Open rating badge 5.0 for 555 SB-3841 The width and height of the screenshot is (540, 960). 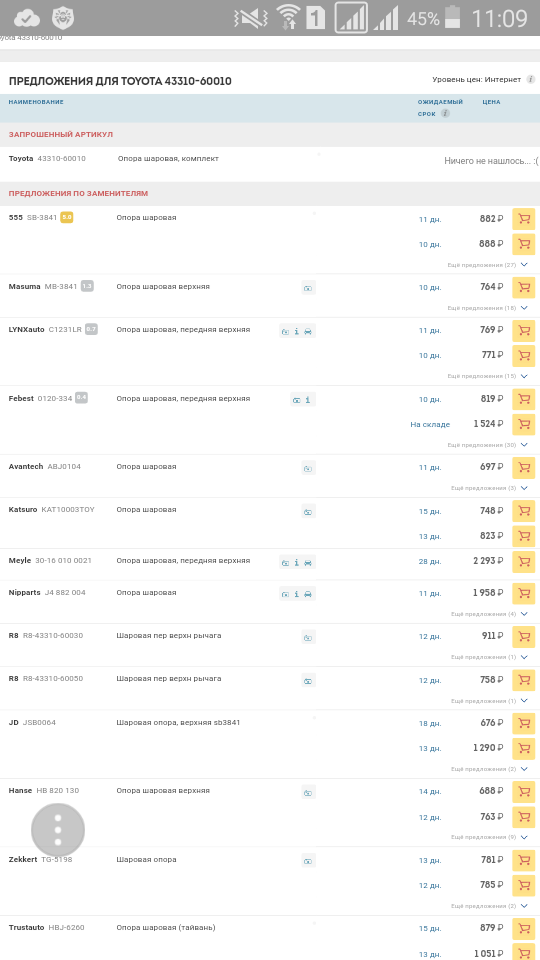tap(67, 217)
